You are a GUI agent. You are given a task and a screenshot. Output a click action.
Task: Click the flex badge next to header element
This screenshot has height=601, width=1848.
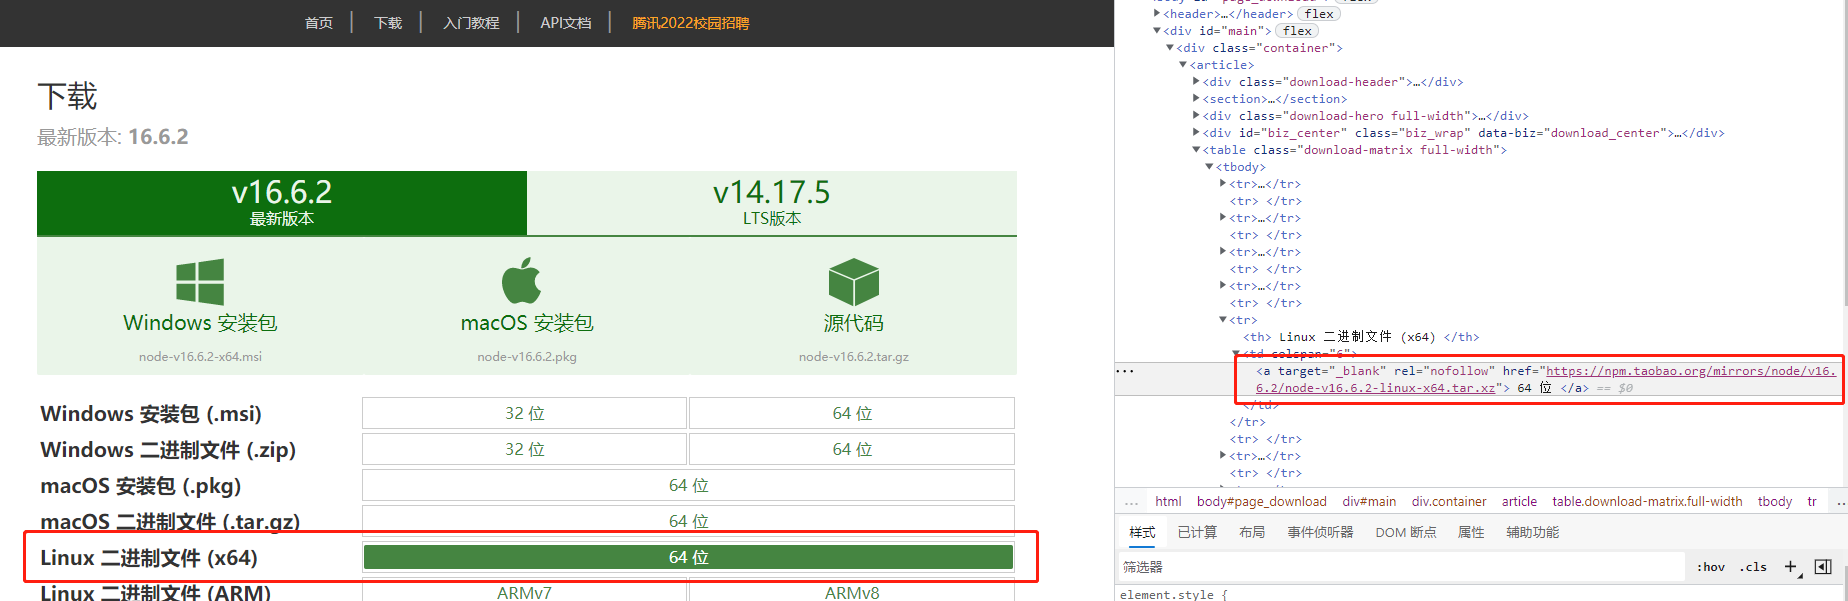tap(1319, 14)
